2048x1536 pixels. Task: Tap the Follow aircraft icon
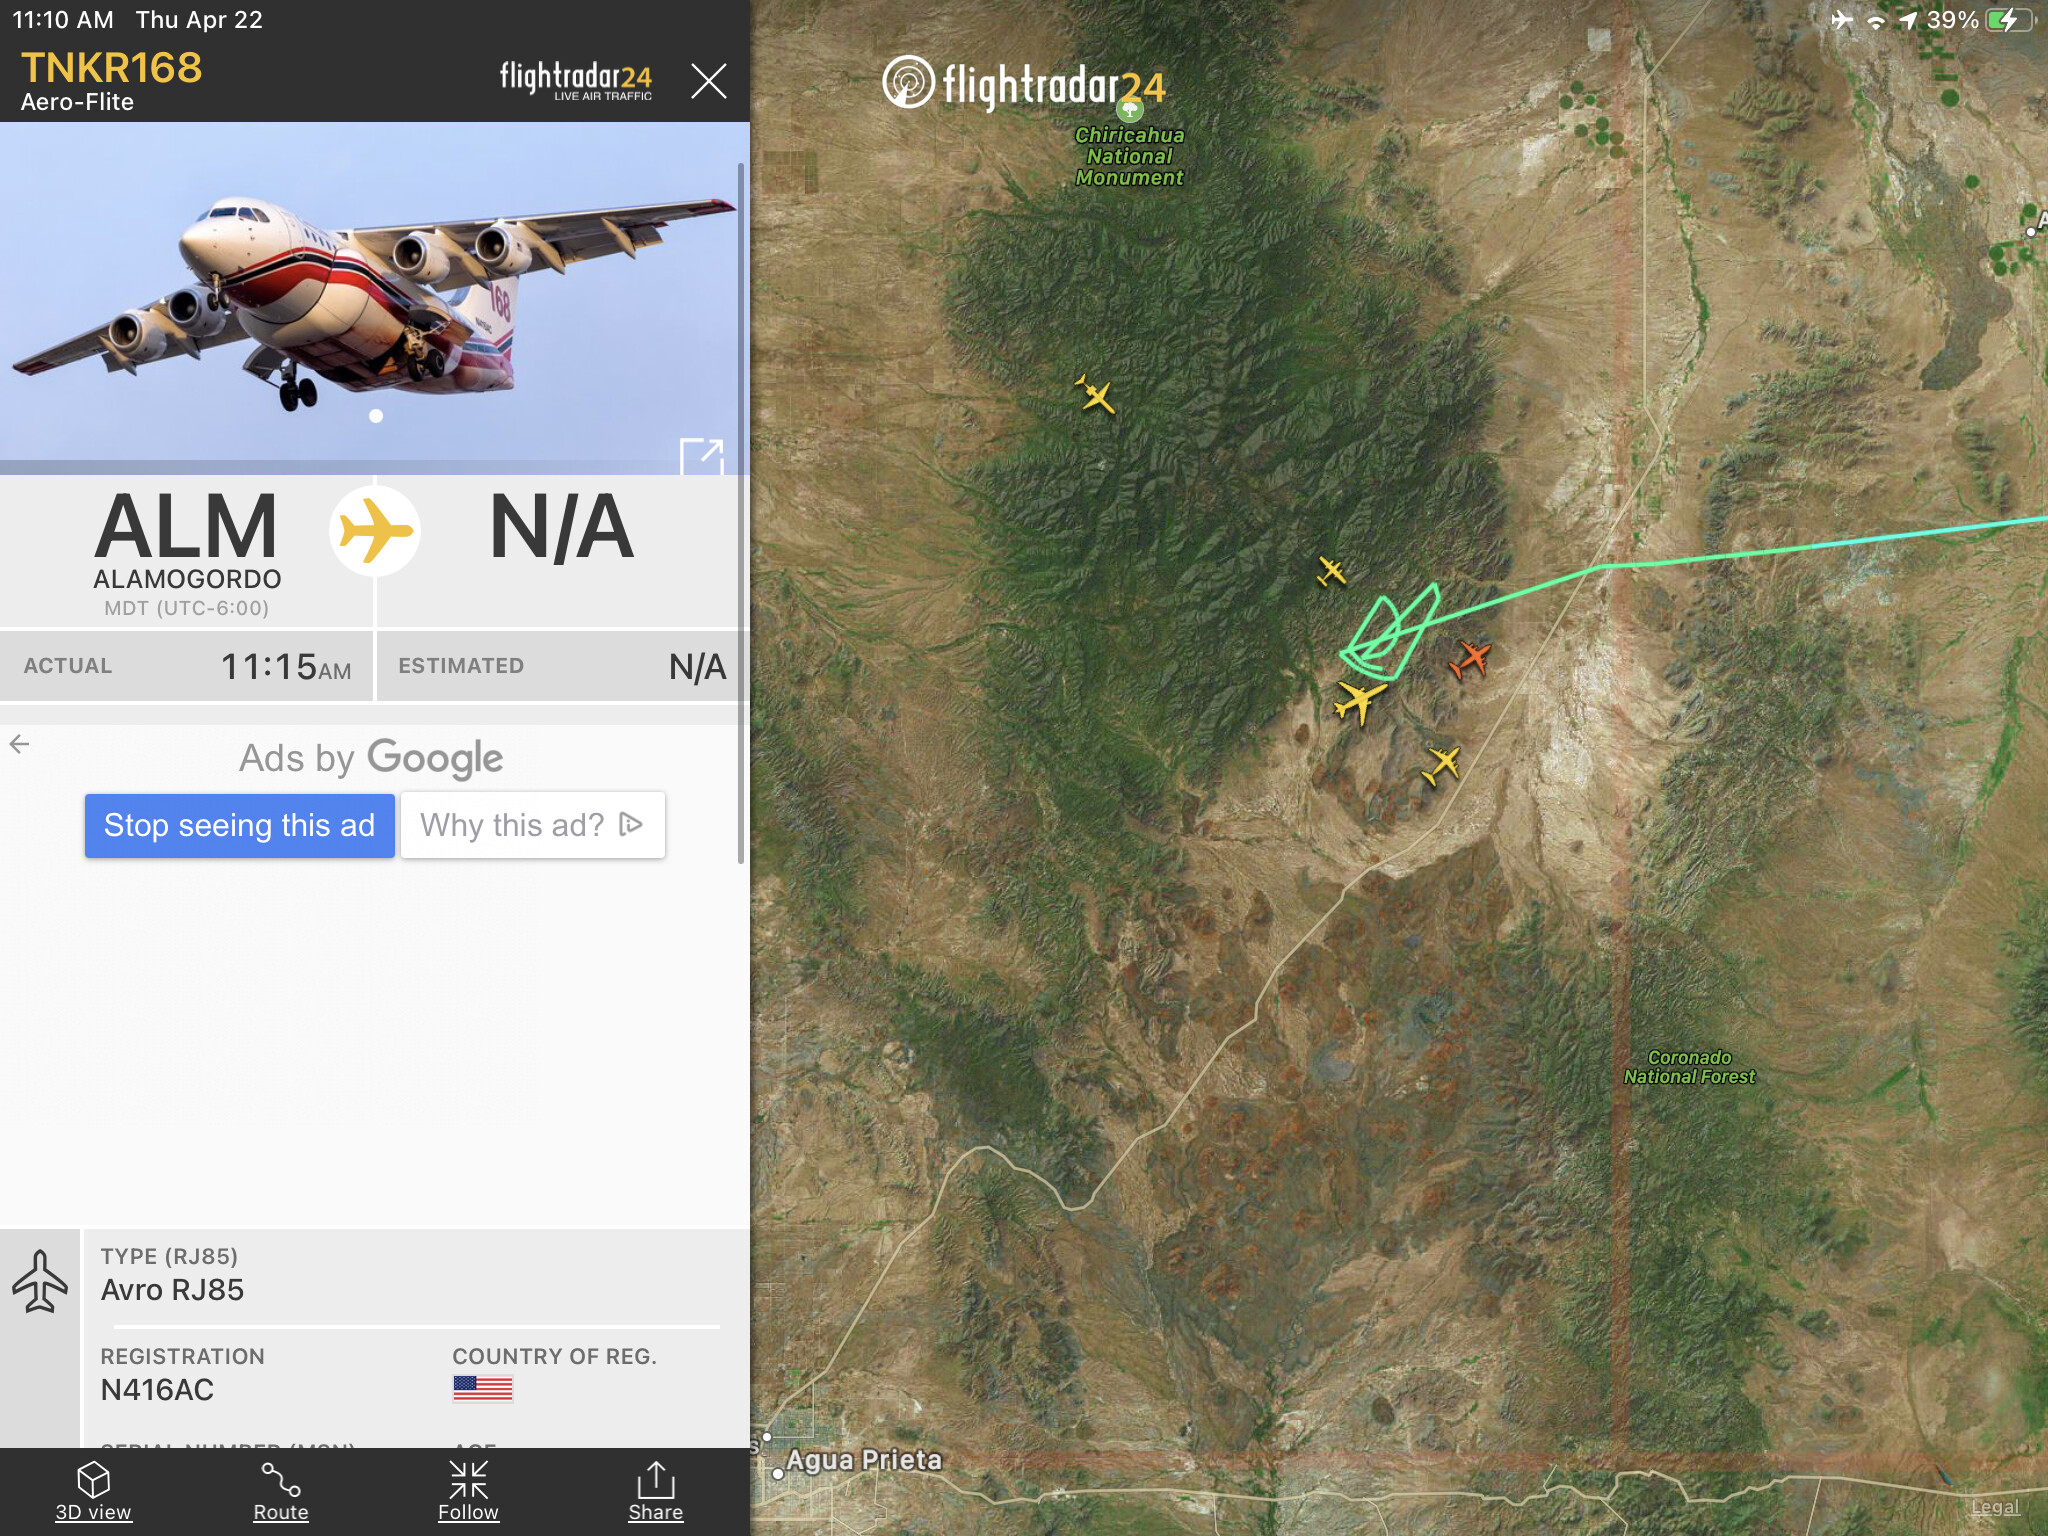468,1491
